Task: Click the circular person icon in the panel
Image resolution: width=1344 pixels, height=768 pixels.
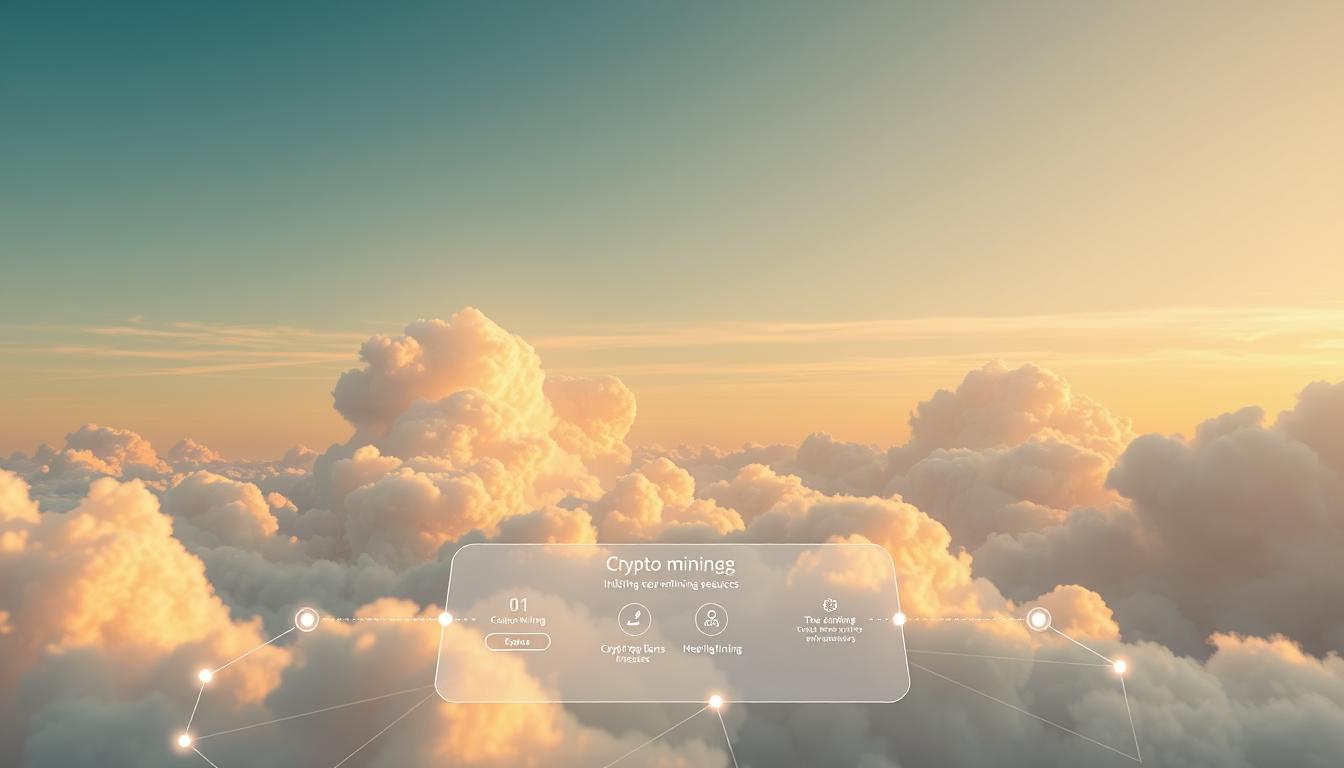Action: [x=711, y=619]
